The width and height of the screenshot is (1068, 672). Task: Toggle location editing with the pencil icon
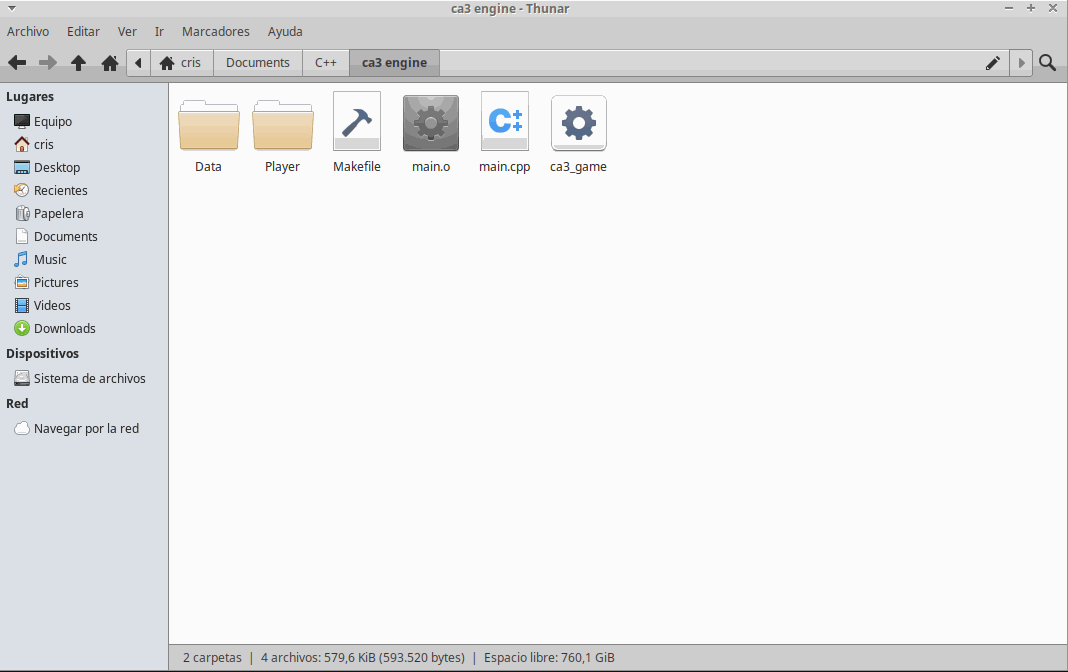click(x=992, y=63)
